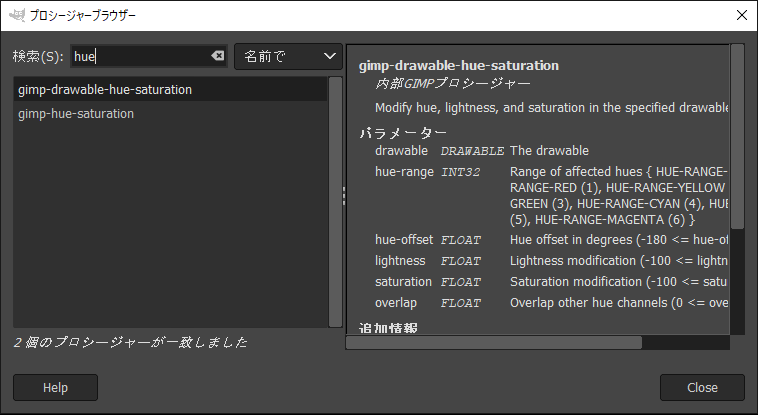Click the details pane vertical scrollbar
The width and height of the screenshot is (758, 415).
737,136
